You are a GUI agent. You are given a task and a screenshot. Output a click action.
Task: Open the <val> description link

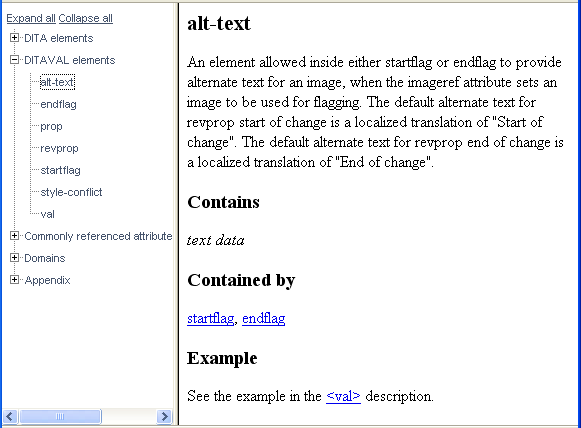(343, 396)
